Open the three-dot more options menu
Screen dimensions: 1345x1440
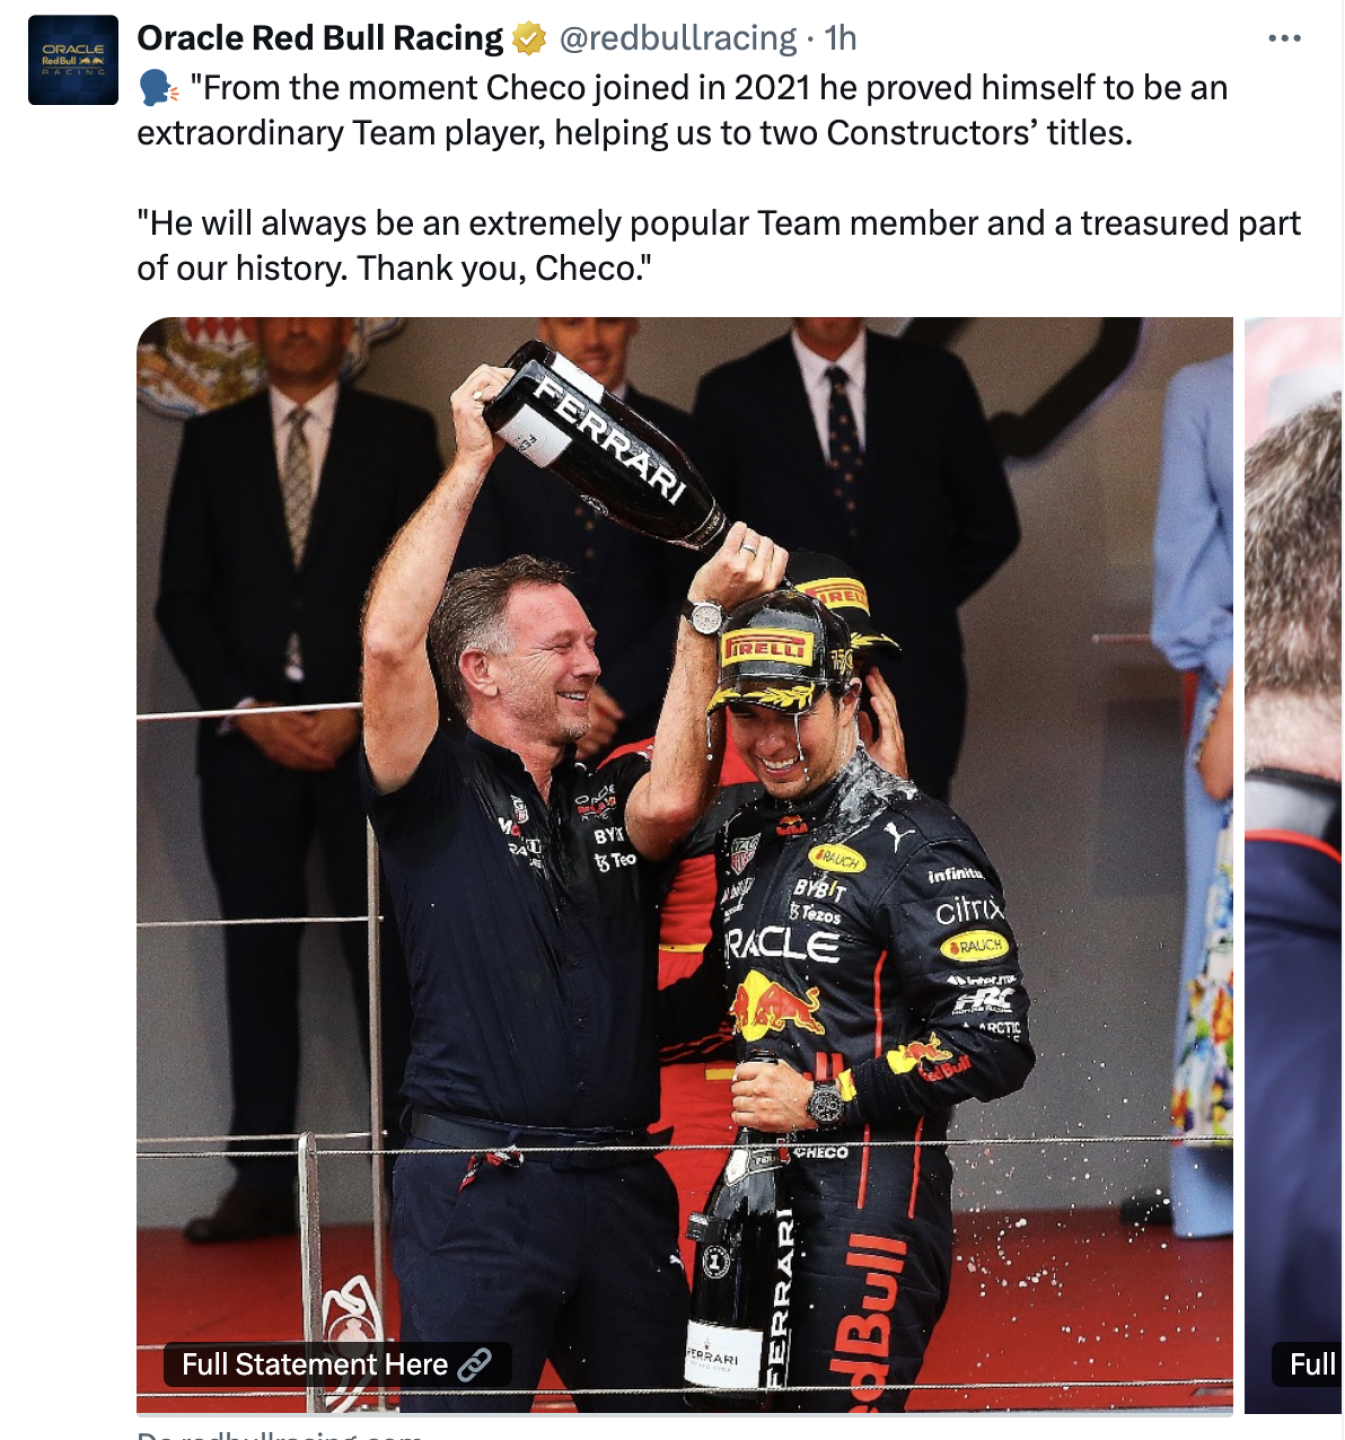click(1284, 38)
